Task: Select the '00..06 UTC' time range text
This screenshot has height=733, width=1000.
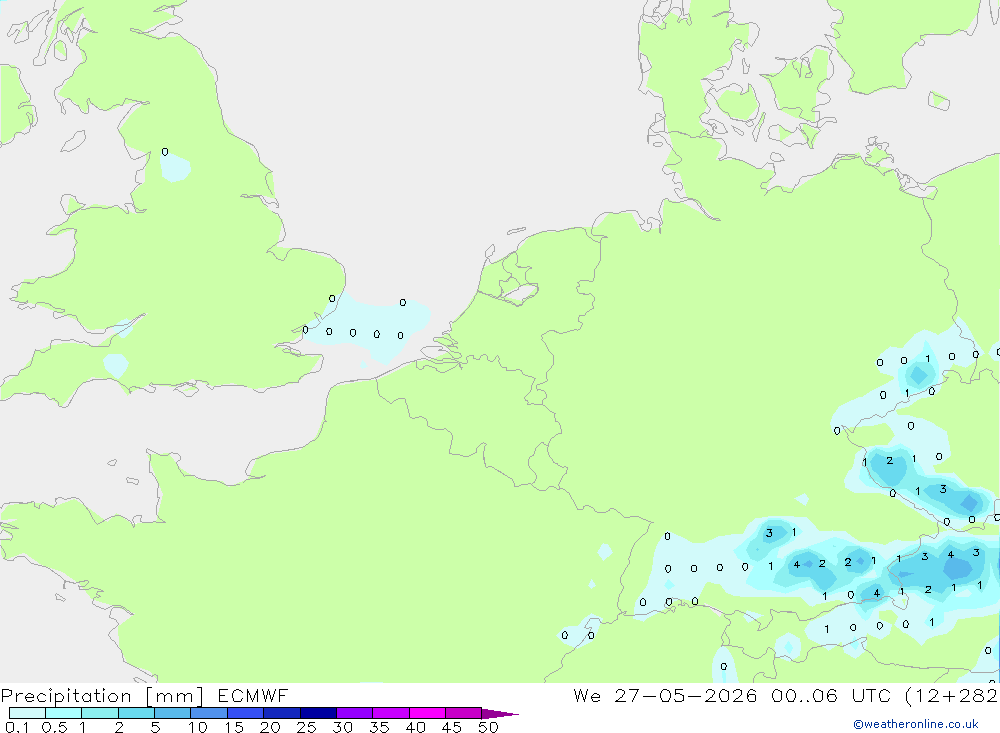Action: tap(831, 695)
